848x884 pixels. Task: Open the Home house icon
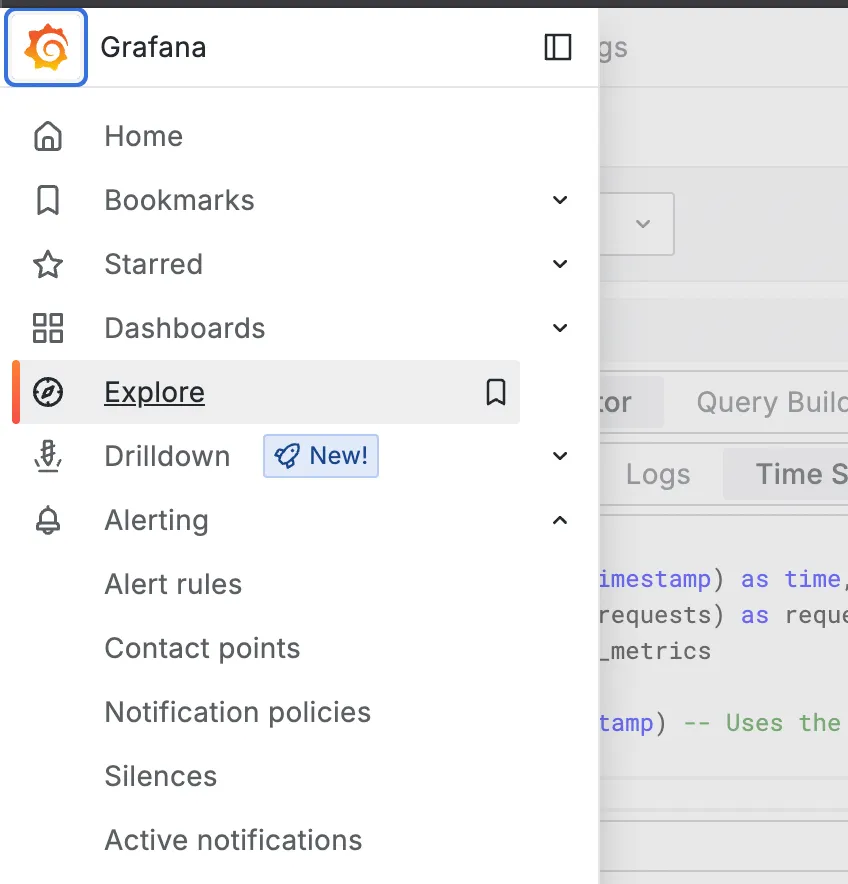pos(48,136)
